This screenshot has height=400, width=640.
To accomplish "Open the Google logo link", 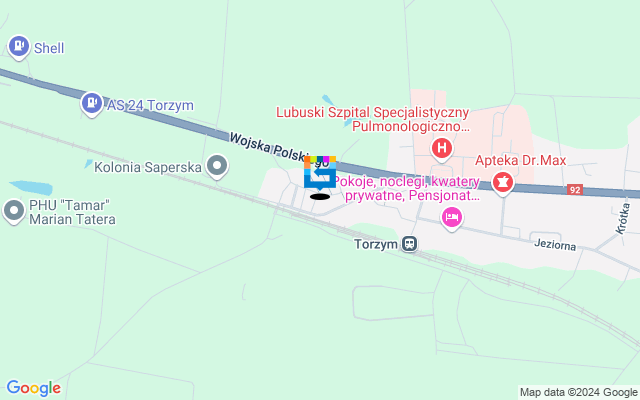I will (34, 388).
